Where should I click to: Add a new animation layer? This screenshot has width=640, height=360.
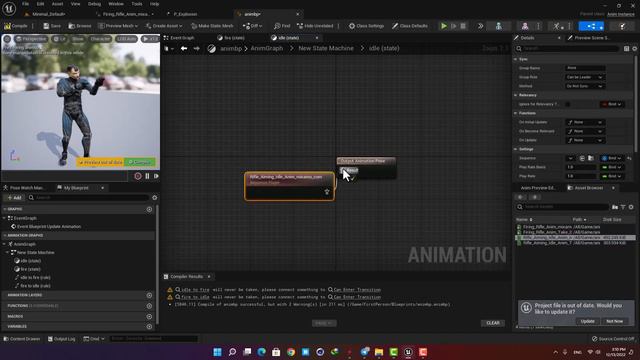(x=149, y=295)
